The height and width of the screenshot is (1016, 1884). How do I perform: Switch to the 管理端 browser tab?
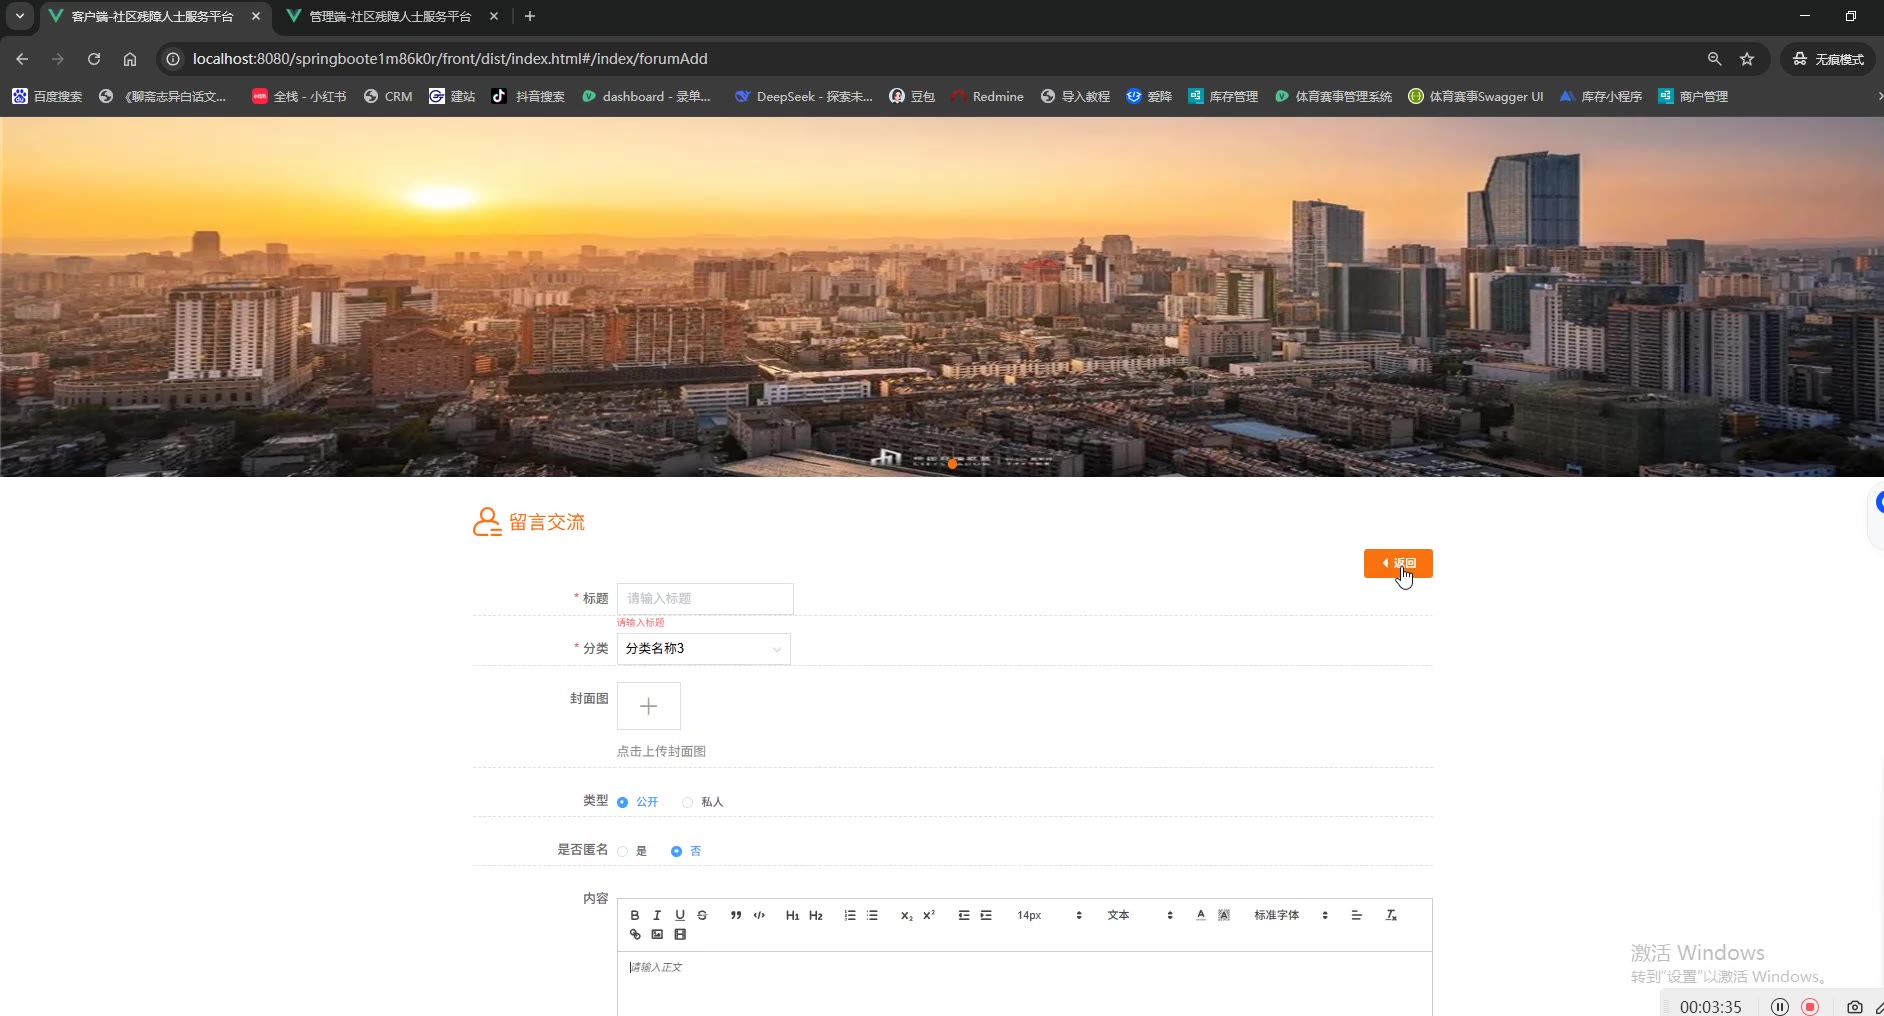pos(390,16)
